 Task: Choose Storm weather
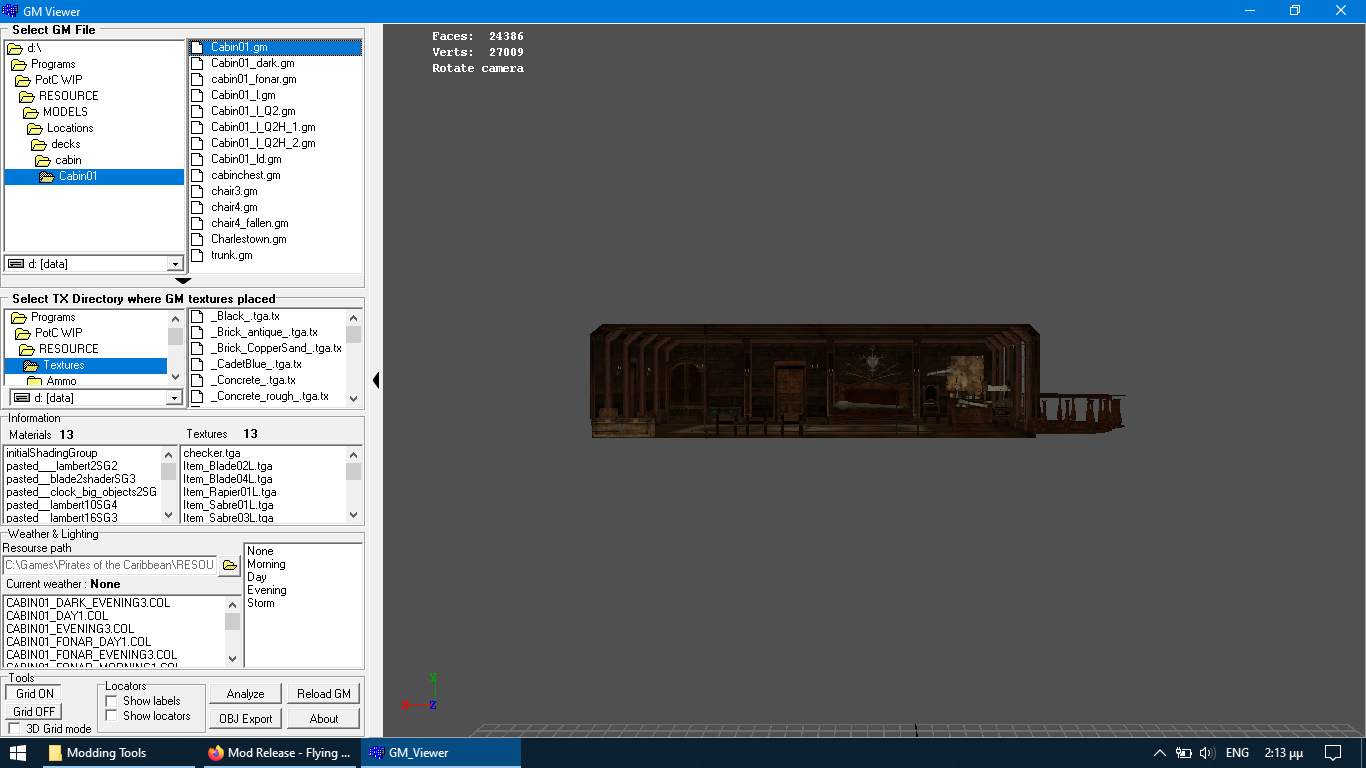tap(260, 603)
